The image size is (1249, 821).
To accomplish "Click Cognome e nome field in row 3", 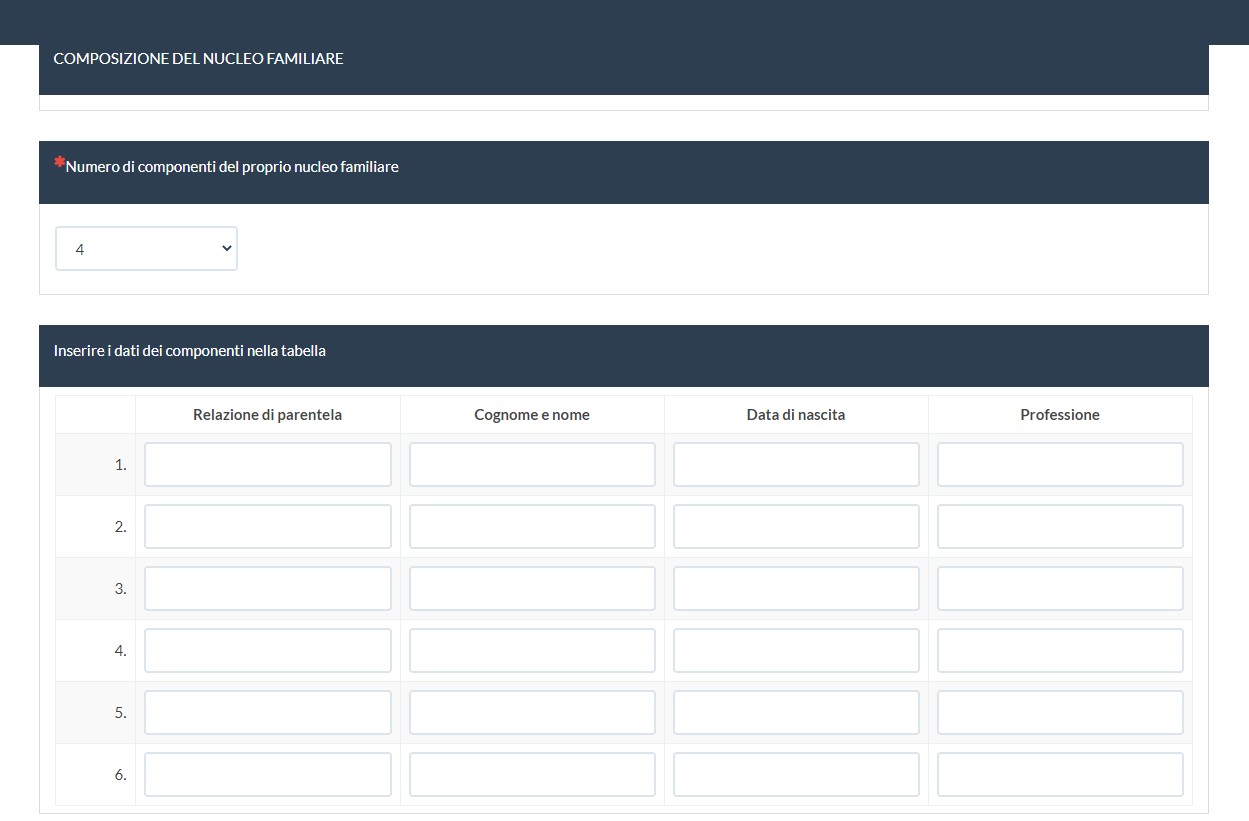I will (x=532, y=589).
